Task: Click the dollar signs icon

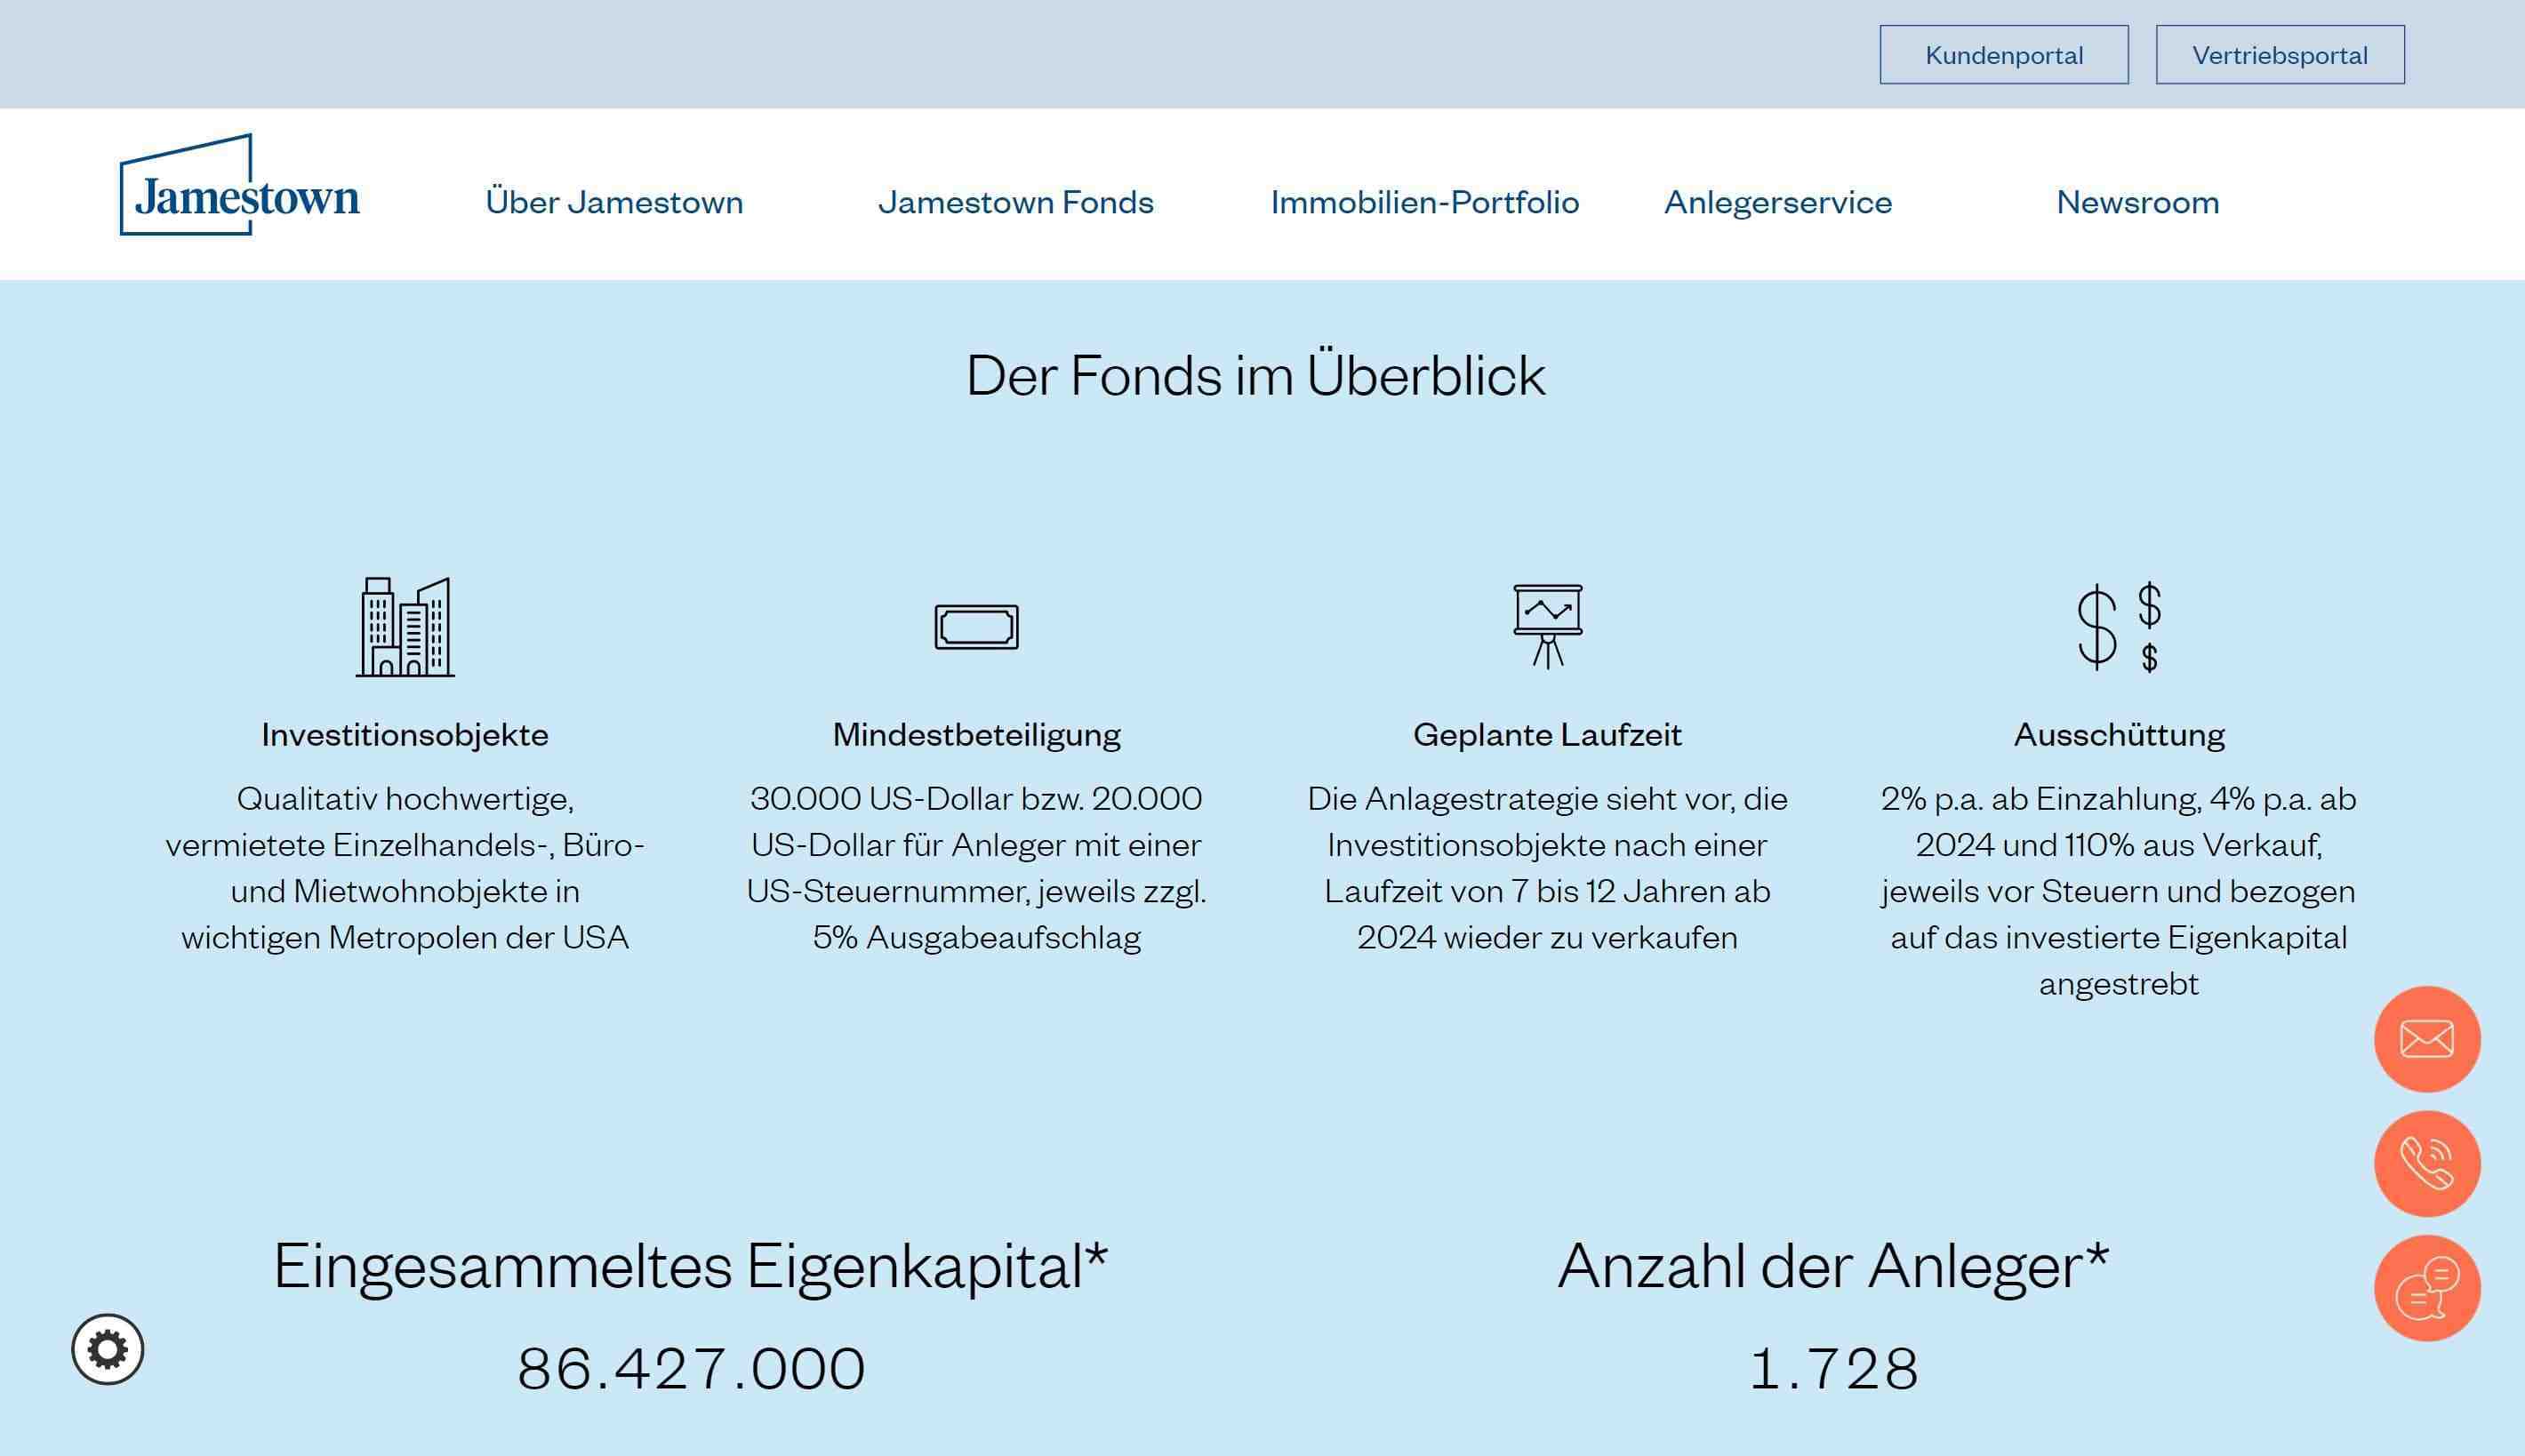Action: [x=2118, y=627]
